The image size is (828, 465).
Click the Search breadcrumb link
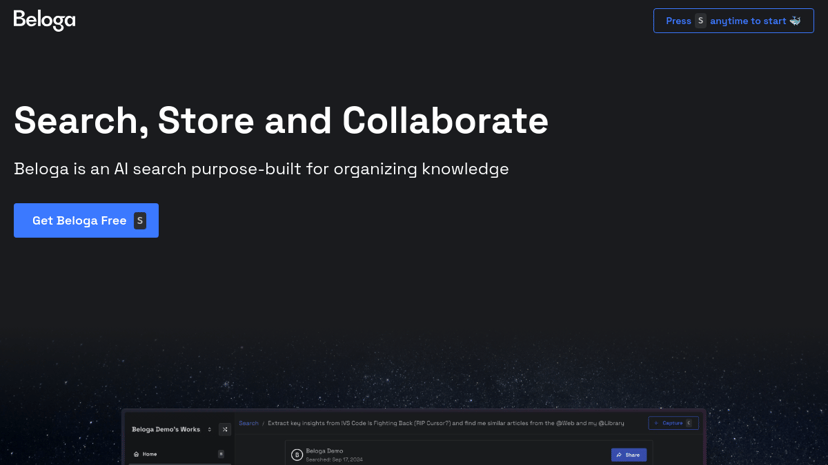point(249,423)
